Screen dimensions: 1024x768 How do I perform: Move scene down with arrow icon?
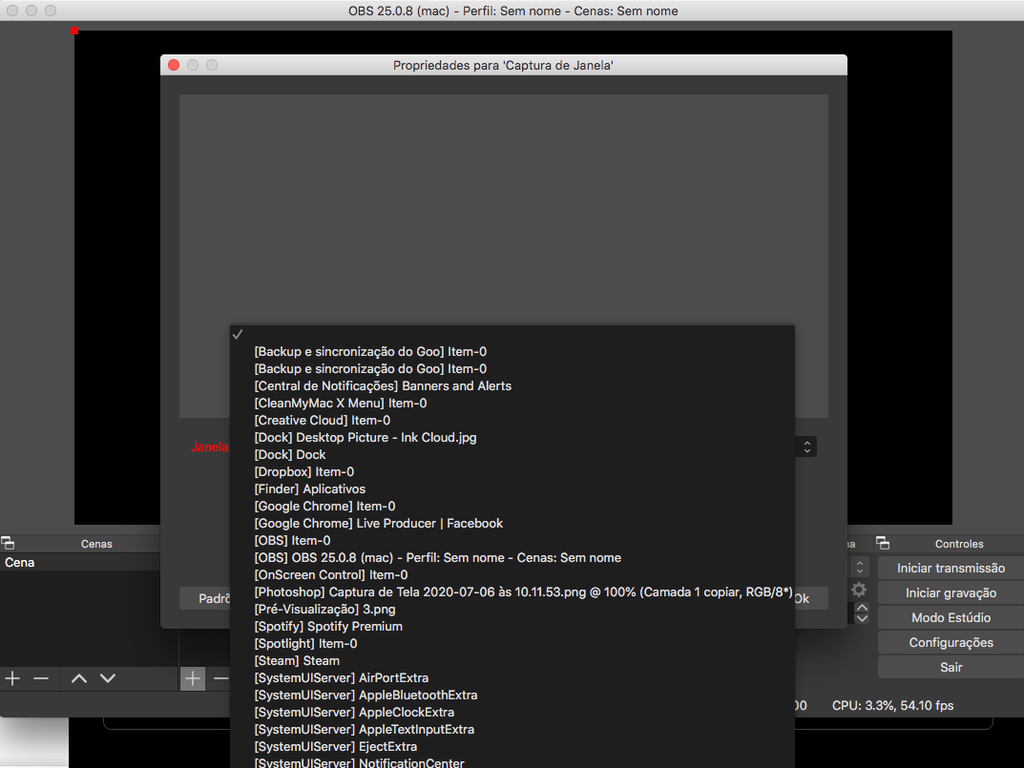tap(108, 679)
